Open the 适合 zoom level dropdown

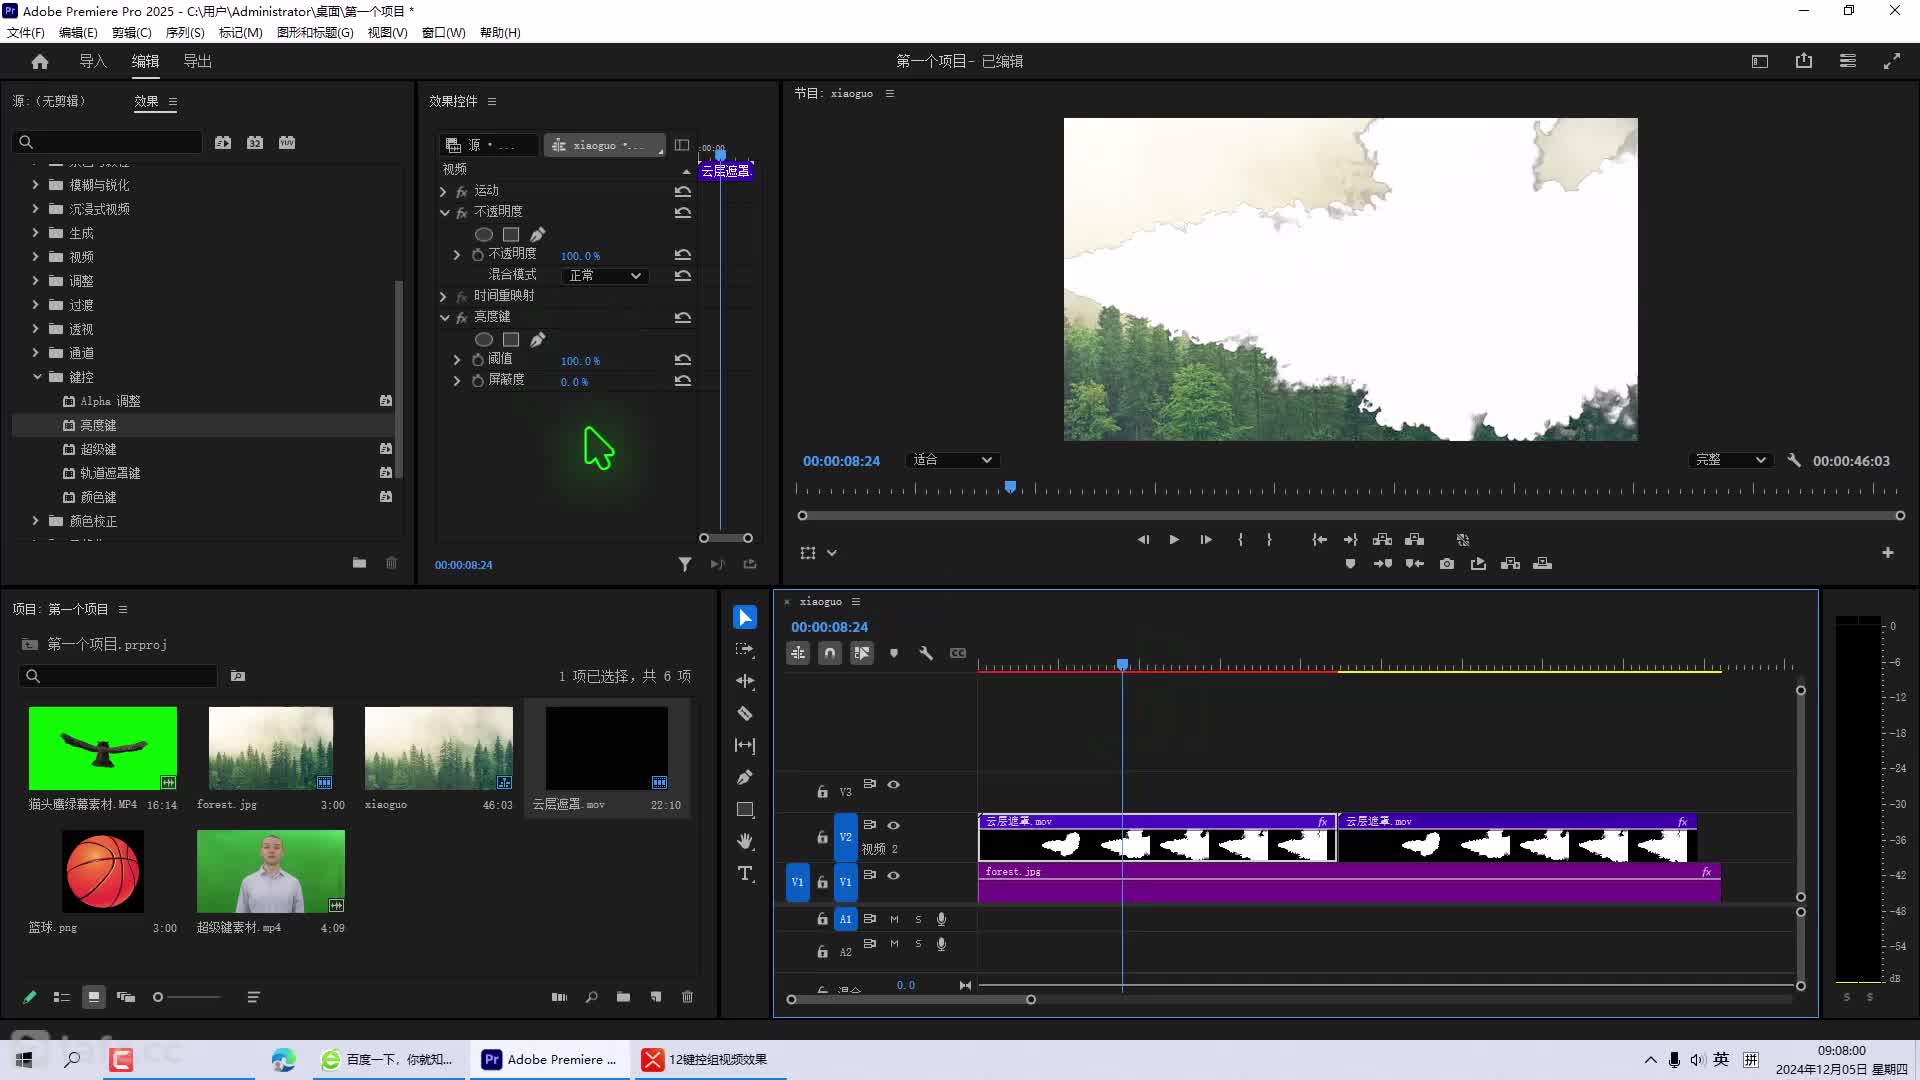952,460
